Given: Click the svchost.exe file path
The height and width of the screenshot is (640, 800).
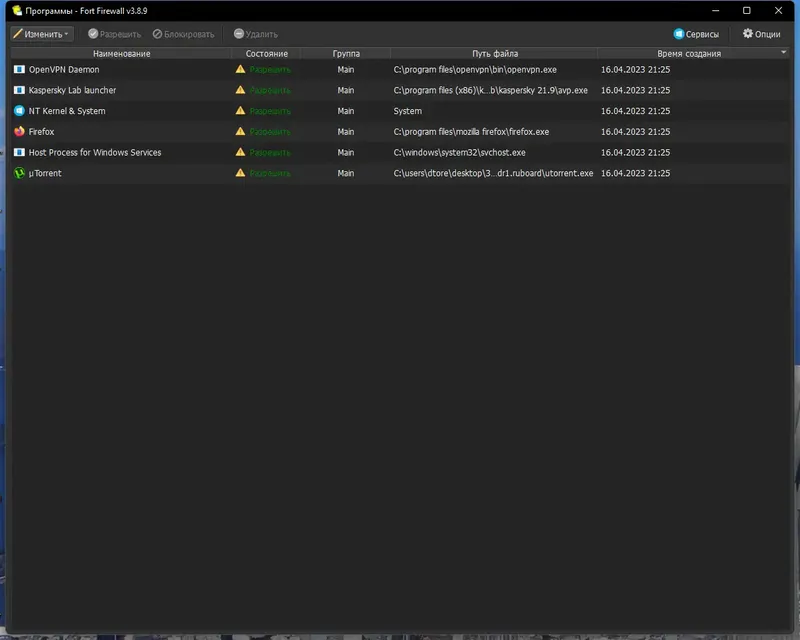Looking at the screenshot, I should 459,153.
